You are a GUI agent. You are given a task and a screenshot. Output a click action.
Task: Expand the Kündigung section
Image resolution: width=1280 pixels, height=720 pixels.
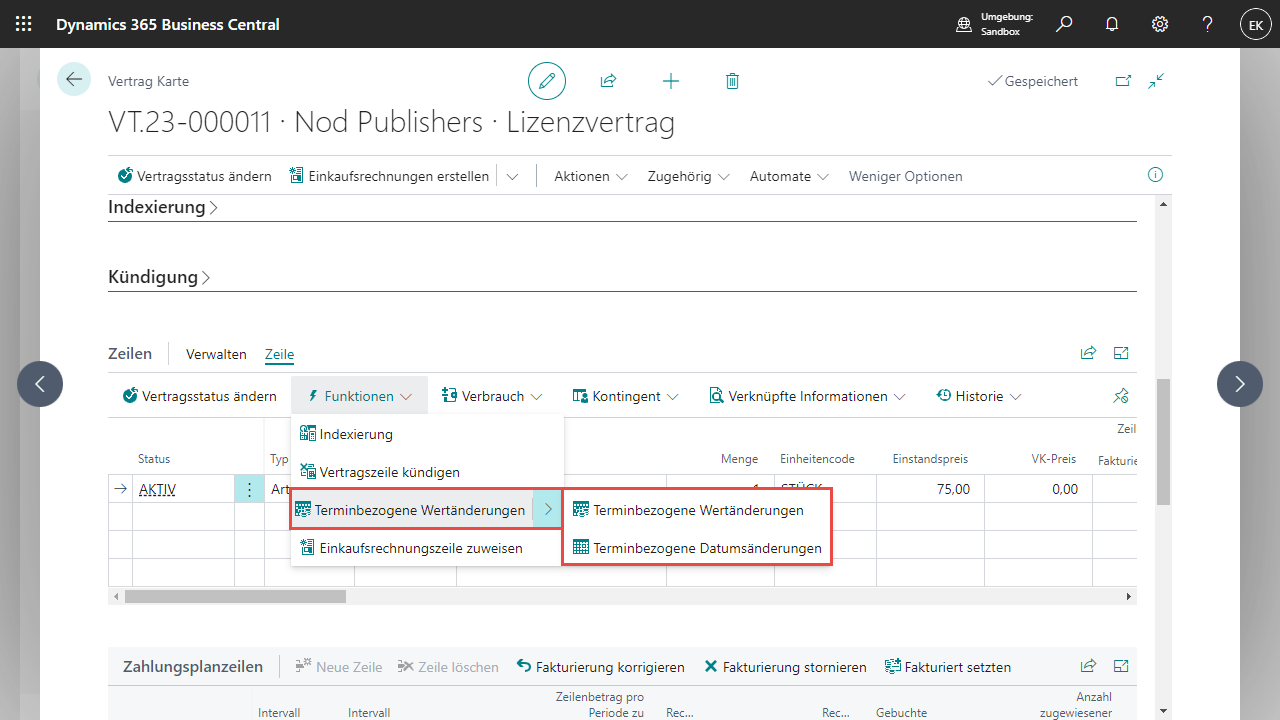point(159,277)
